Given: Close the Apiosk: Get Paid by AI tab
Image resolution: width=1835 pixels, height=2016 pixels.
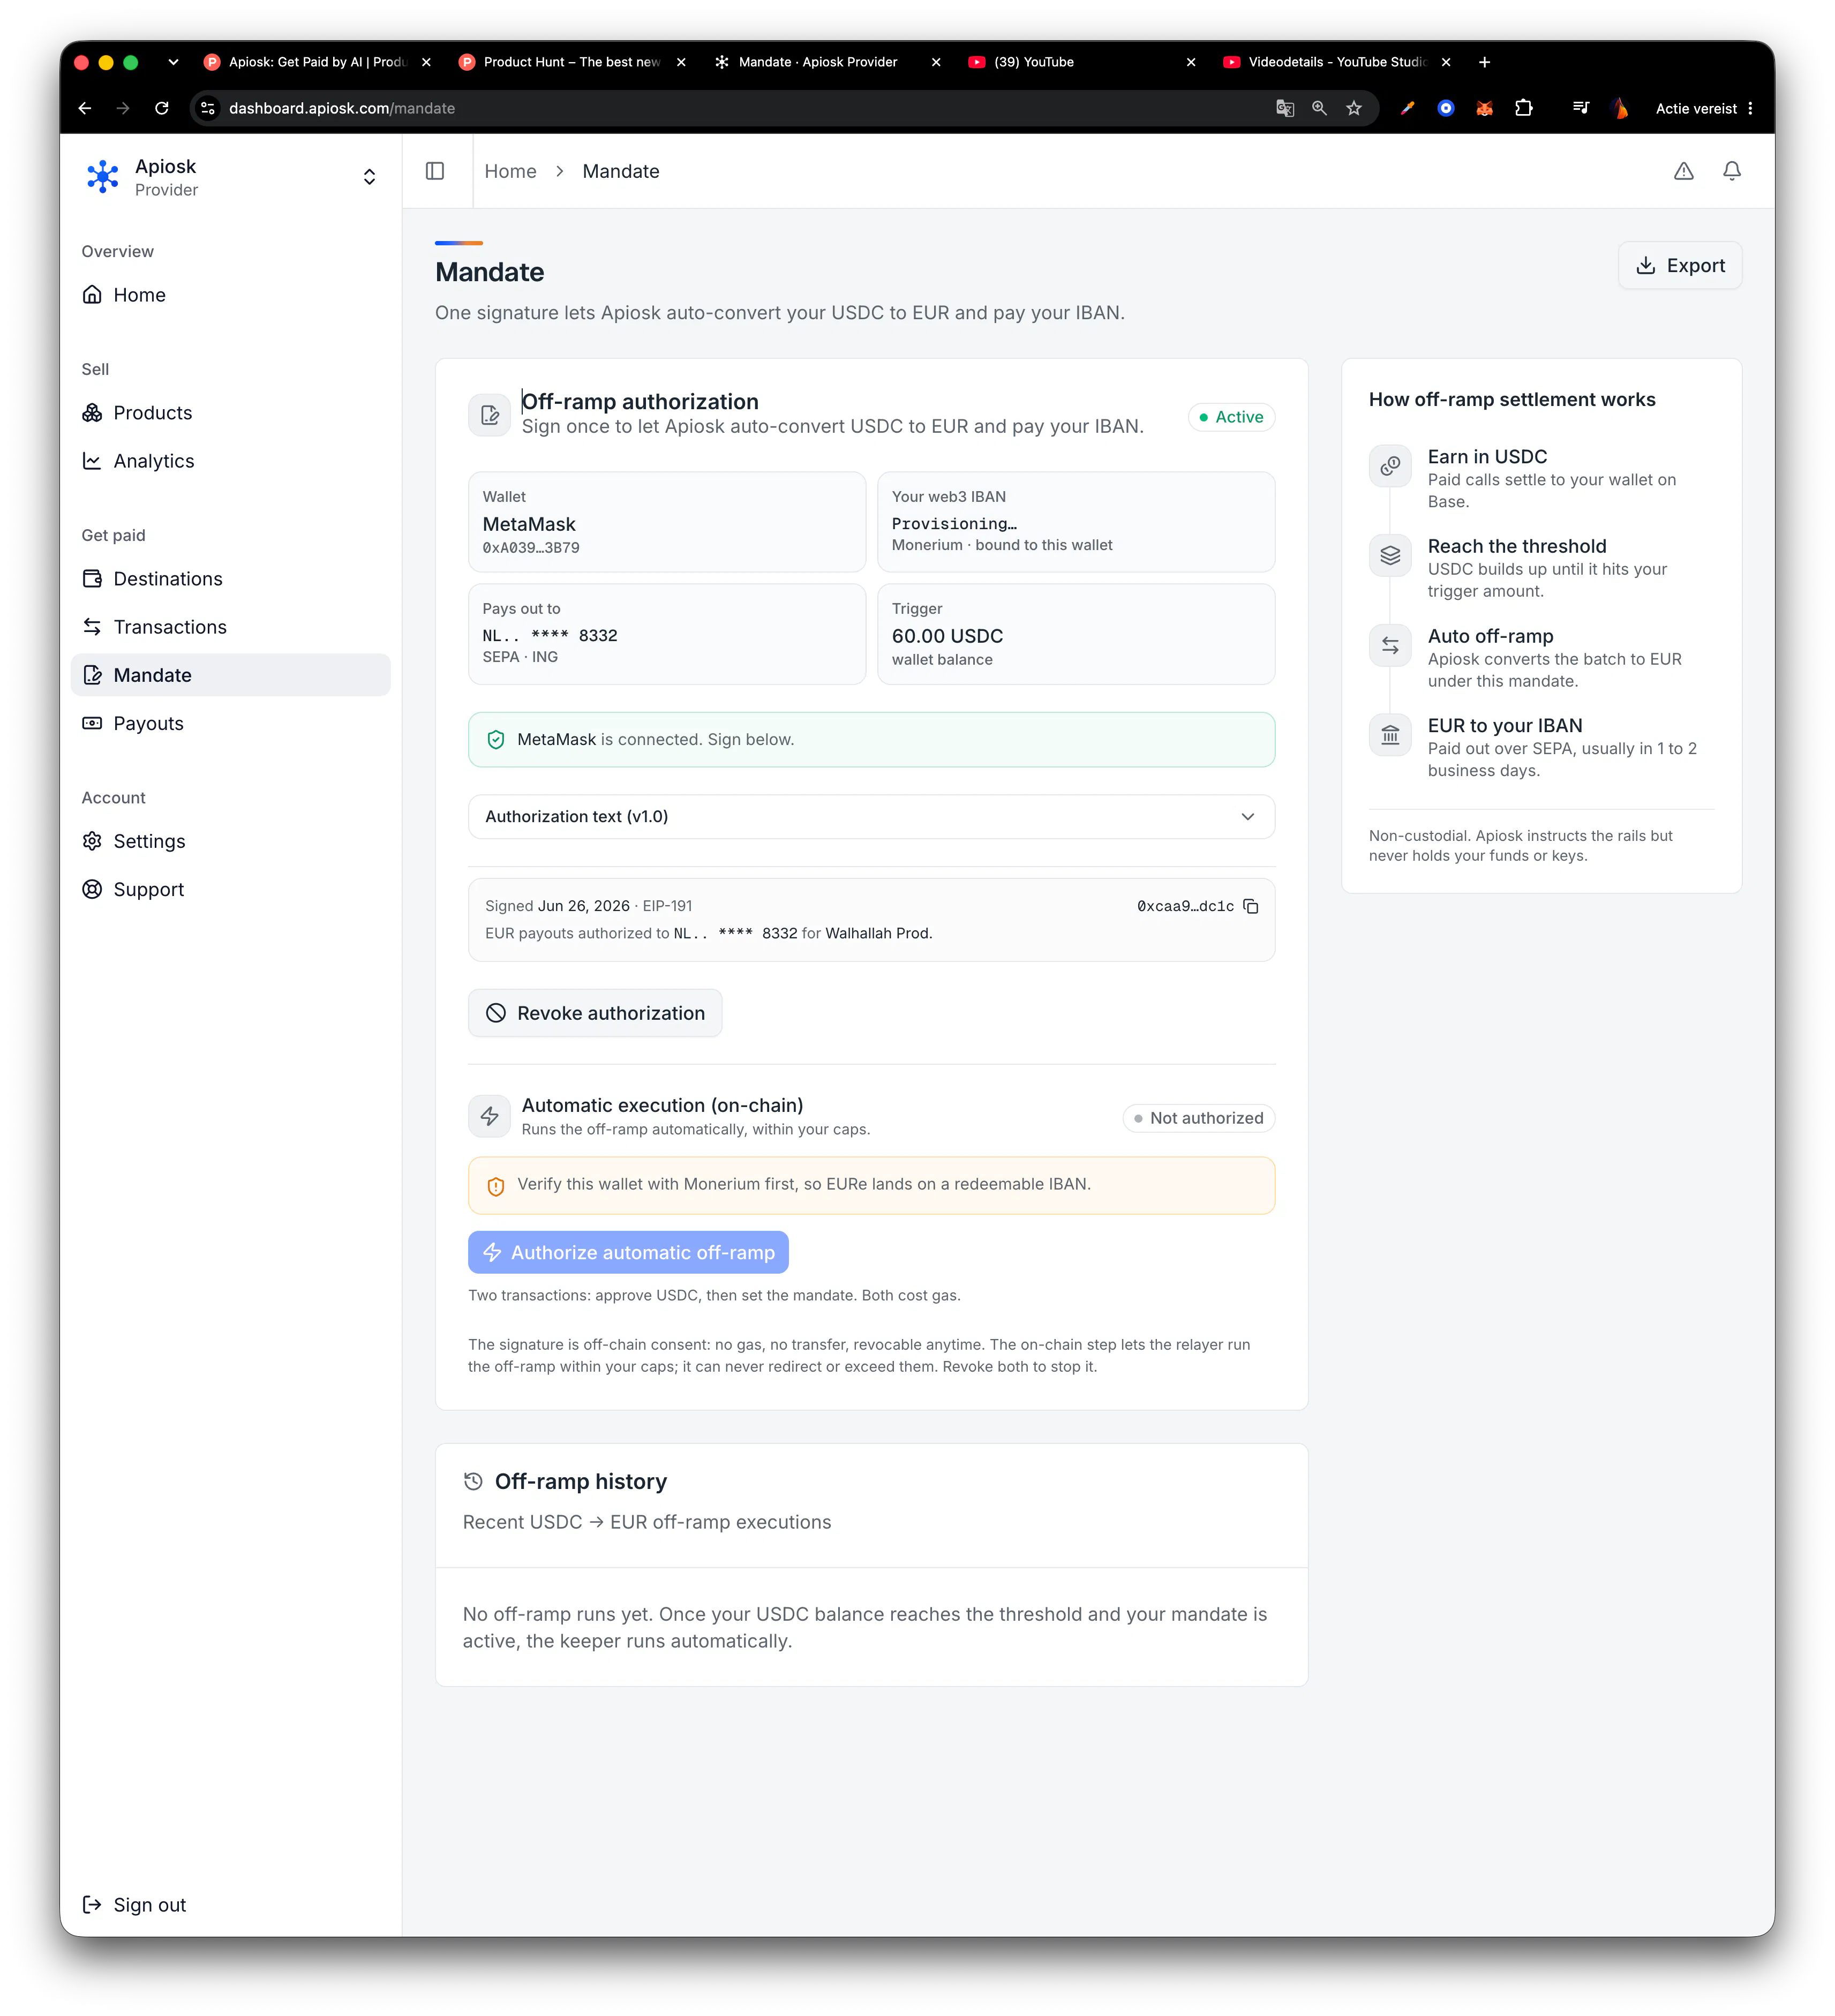Looking at the screenshot, I should (426, 62).
